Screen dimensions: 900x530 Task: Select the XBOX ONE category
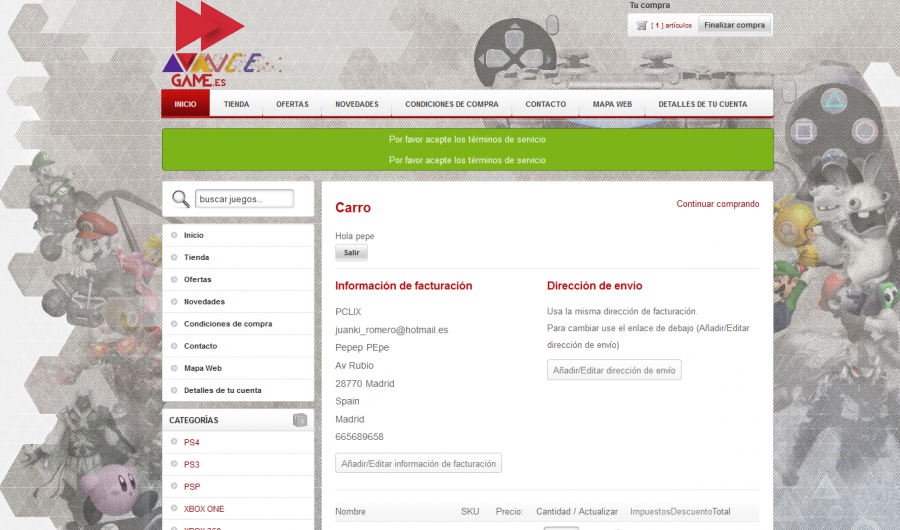coord(204,509)
